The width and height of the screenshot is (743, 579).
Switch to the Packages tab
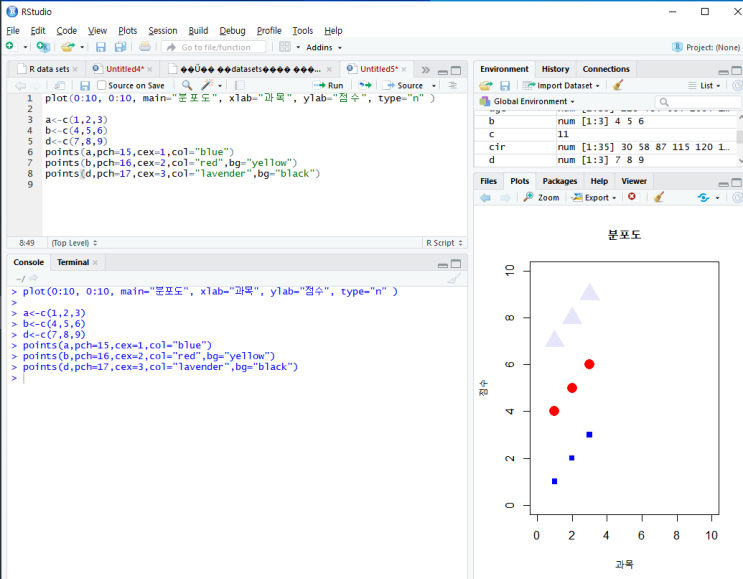[559, 181]
